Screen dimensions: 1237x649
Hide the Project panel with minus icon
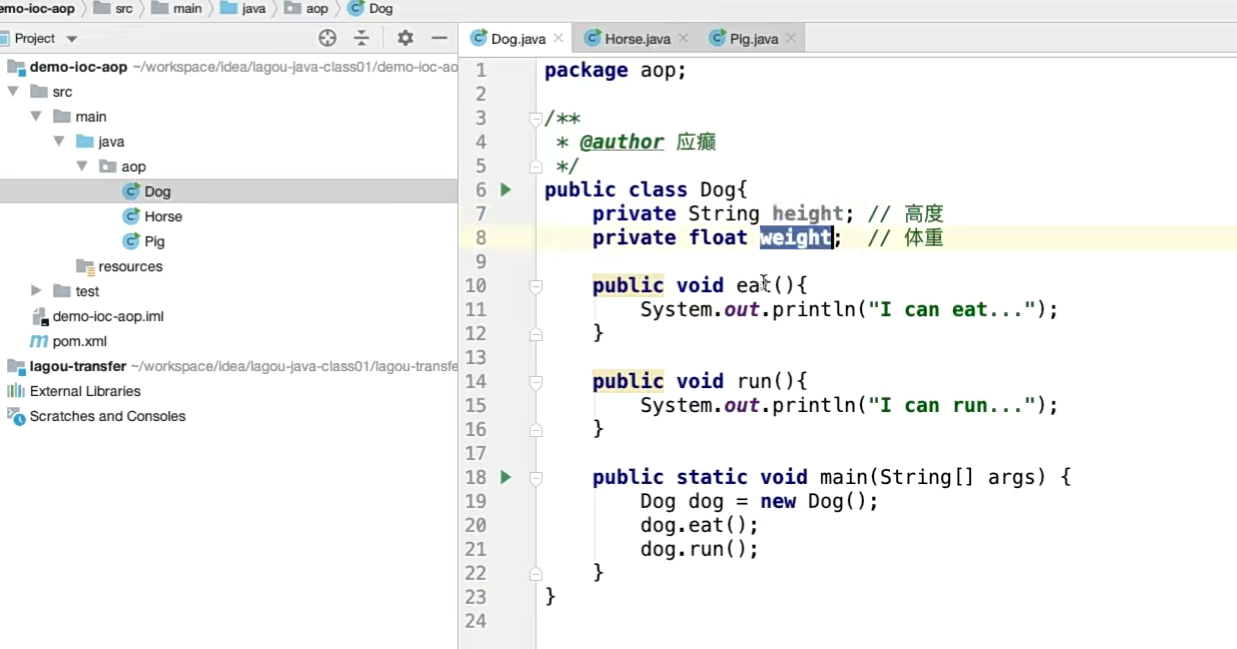[439, 38]
